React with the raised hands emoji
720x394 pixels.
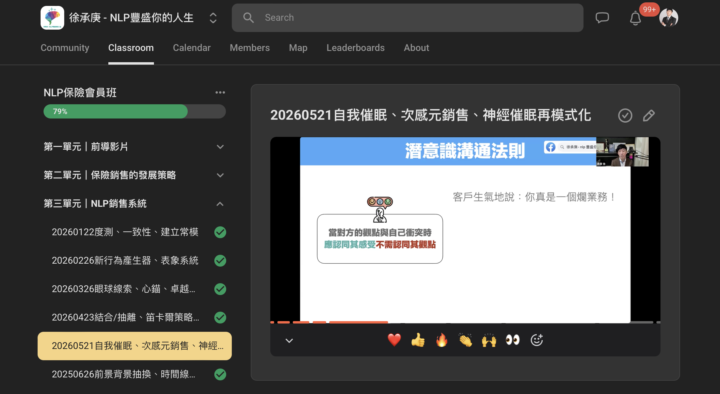click(x=489, y=340)
